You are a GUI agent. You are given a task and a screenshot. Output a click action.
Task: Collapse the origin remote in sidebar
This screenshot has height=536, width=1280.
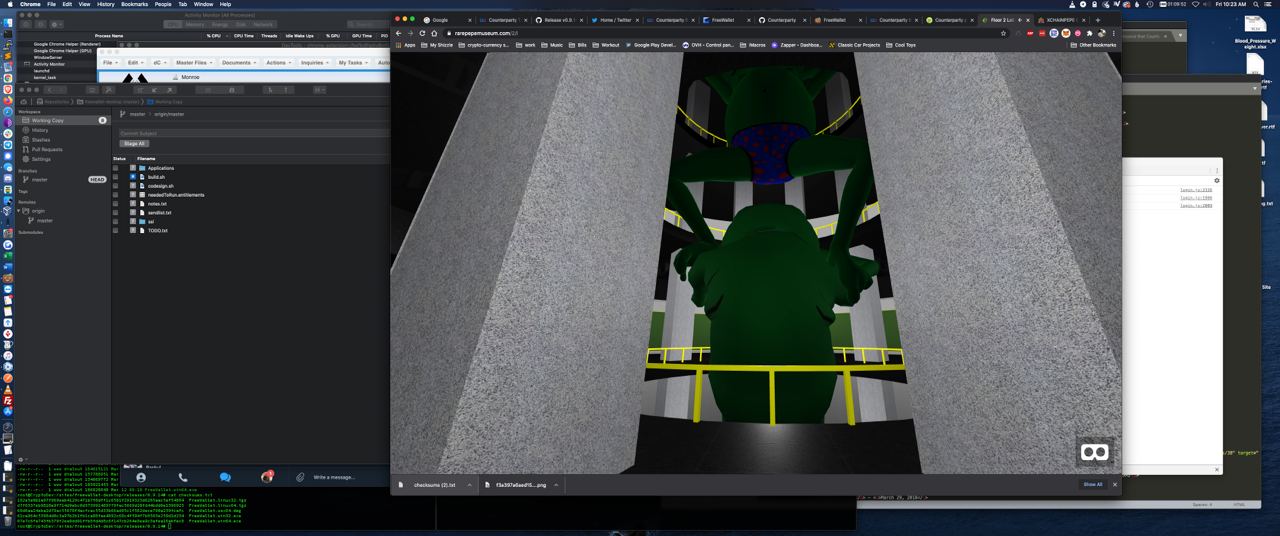coord(19,211)
